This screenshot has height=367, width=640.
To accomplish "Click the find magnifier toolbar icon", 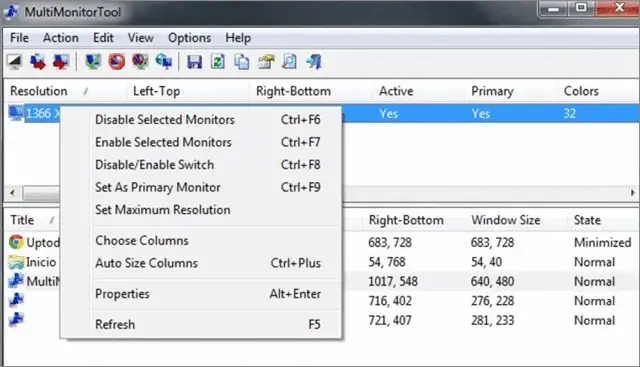I will pyautogui.click(x=289, y=62).
